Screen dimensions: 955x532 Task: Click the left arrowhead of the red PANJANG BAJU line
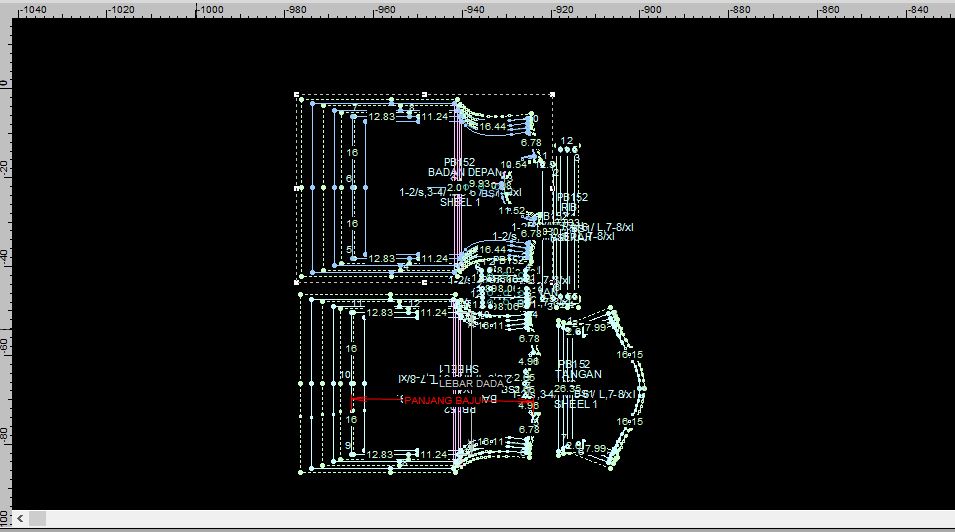click(x=354, y=400)
